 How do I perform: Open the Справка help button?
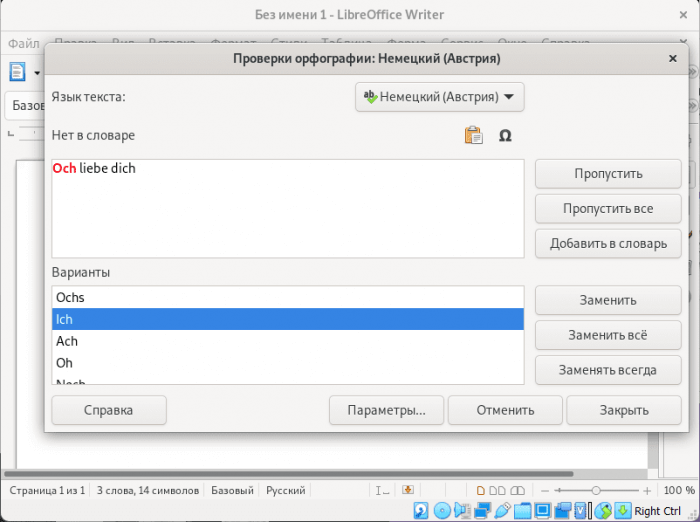pyautogui.click(x=109, y=410)
